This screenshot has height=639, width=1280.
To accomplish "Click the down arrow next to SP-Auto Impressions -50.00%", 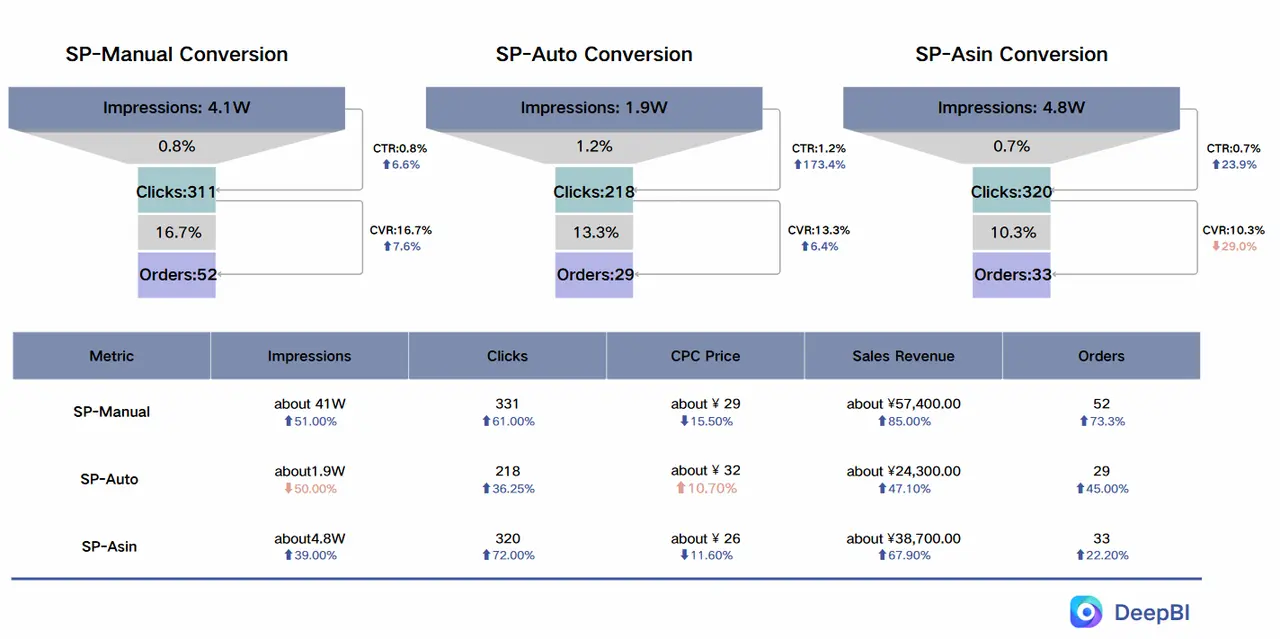I will pos(287,488).
